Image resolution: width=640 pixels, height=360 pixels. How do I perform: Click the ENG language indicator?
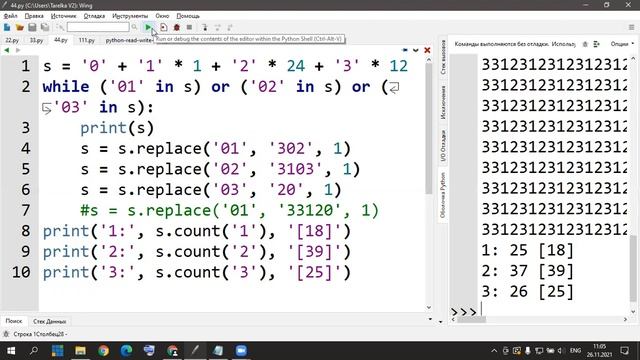click(575, 351)
